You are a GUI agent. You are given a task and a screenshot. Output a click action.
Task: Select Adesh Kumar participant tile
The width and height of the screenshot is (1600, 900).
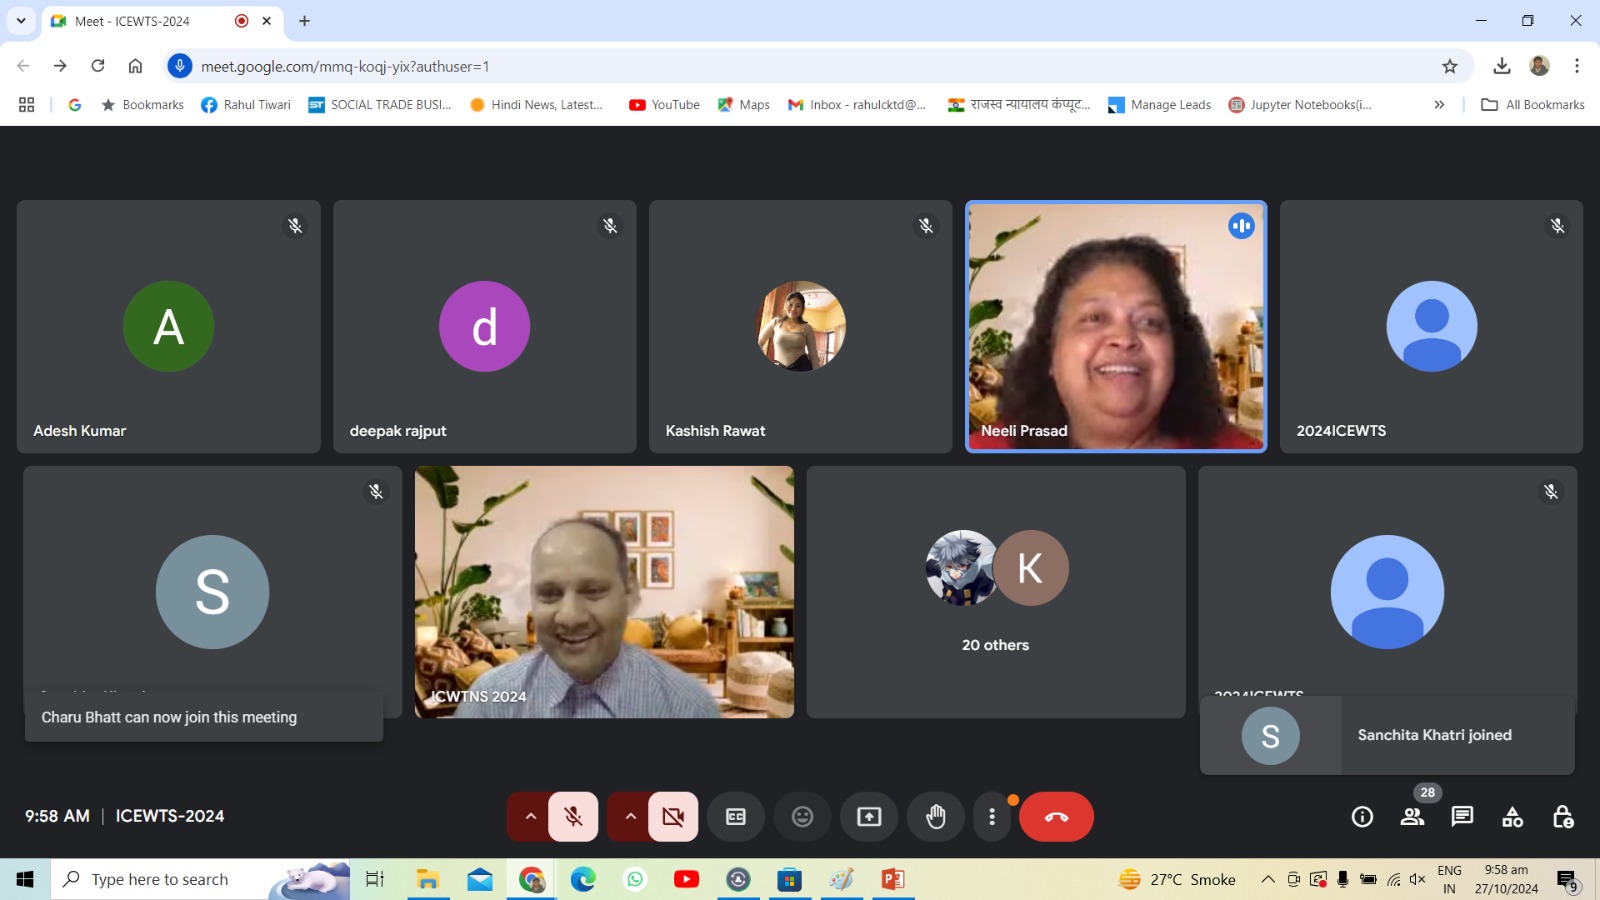[169, 326]
